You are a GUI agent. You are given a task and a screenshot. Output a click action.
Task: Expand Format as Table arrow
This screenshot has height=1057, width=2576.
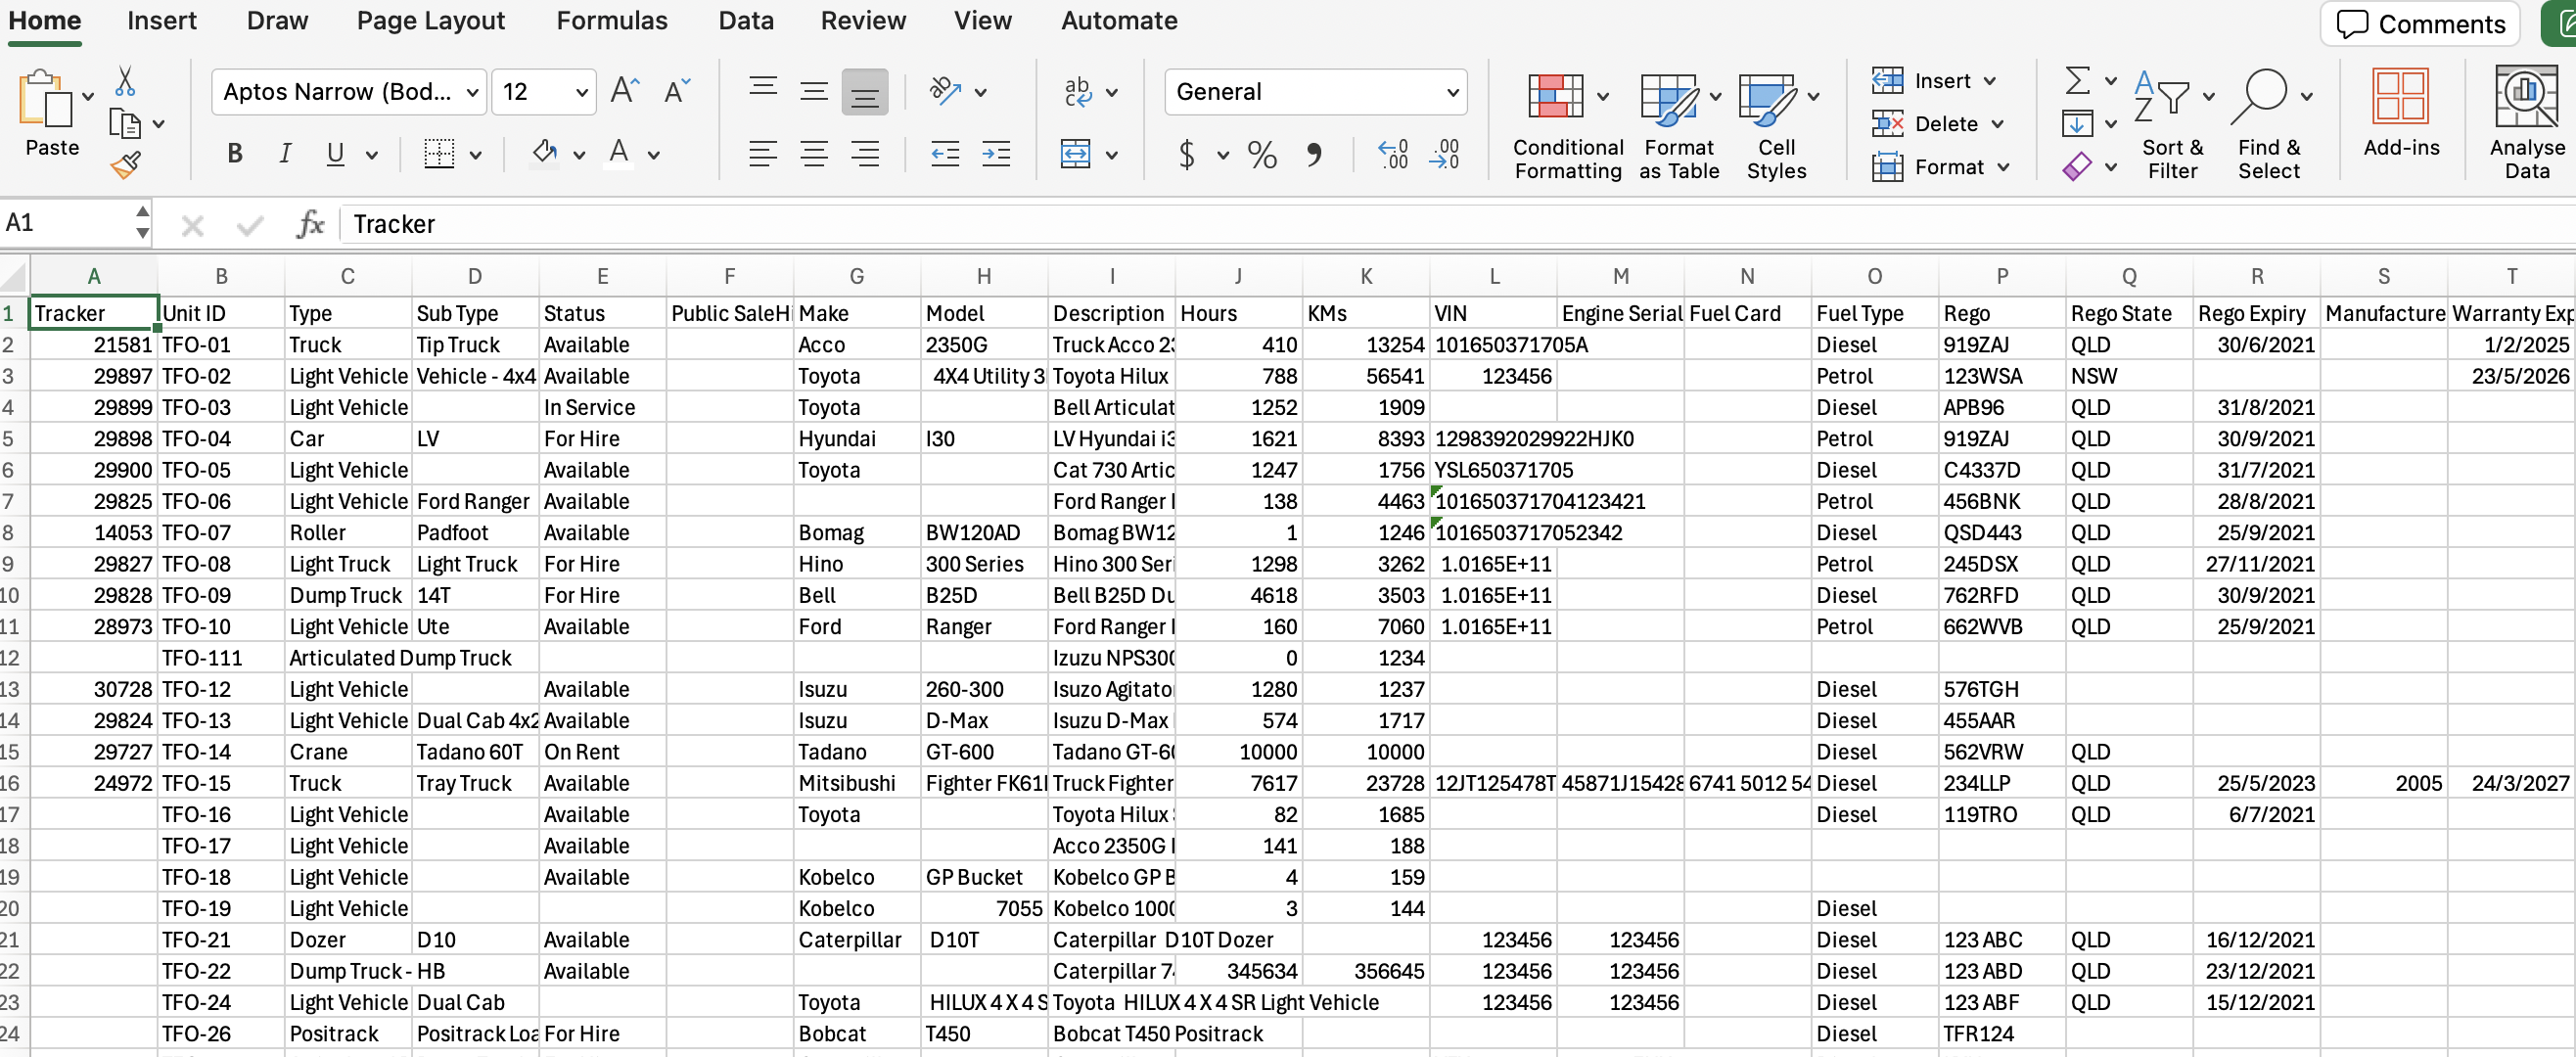coord(1715,96)
